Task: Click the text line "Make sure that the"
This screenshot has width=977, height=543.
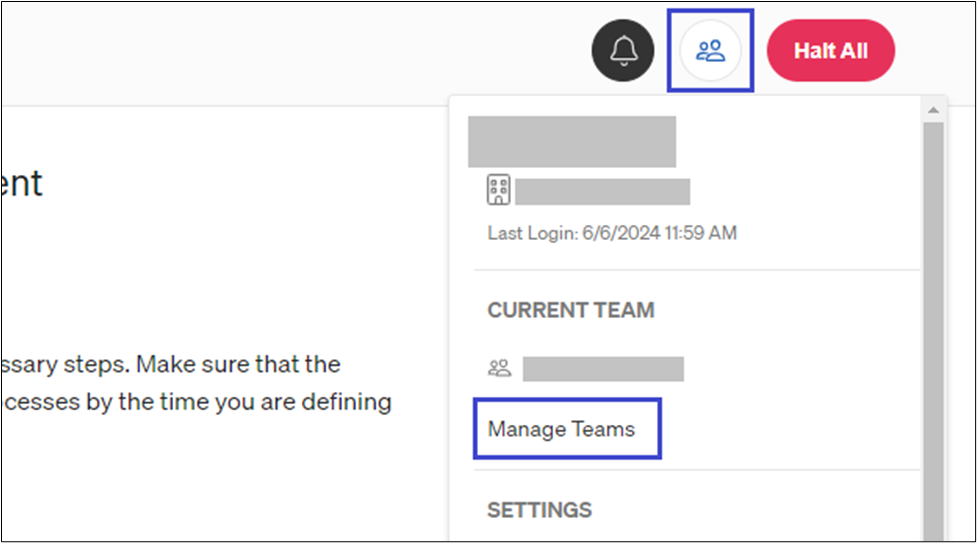Action: pyautogui.click(x=170, y=364)
